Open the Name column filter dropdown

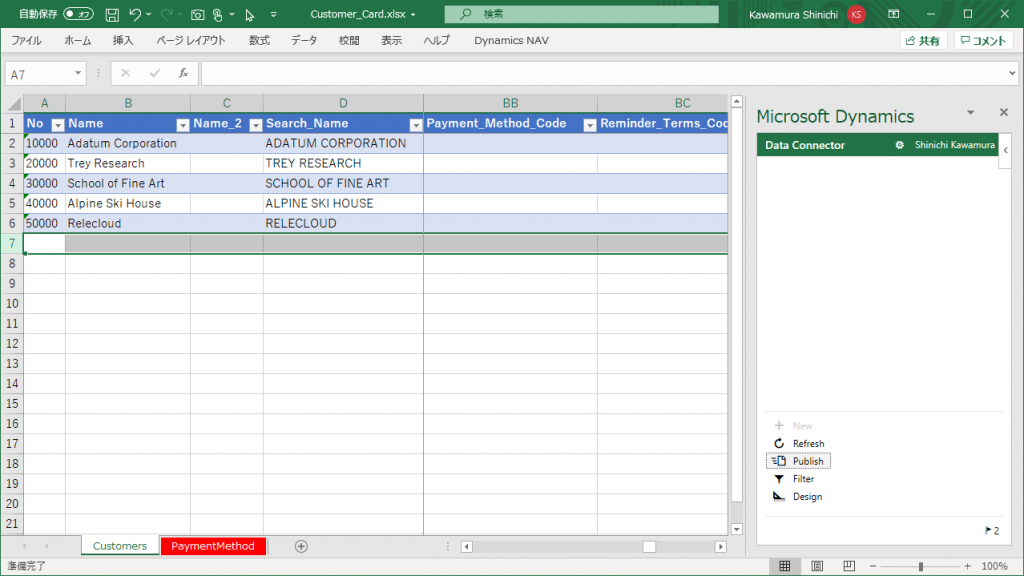(x=183, y=125)
